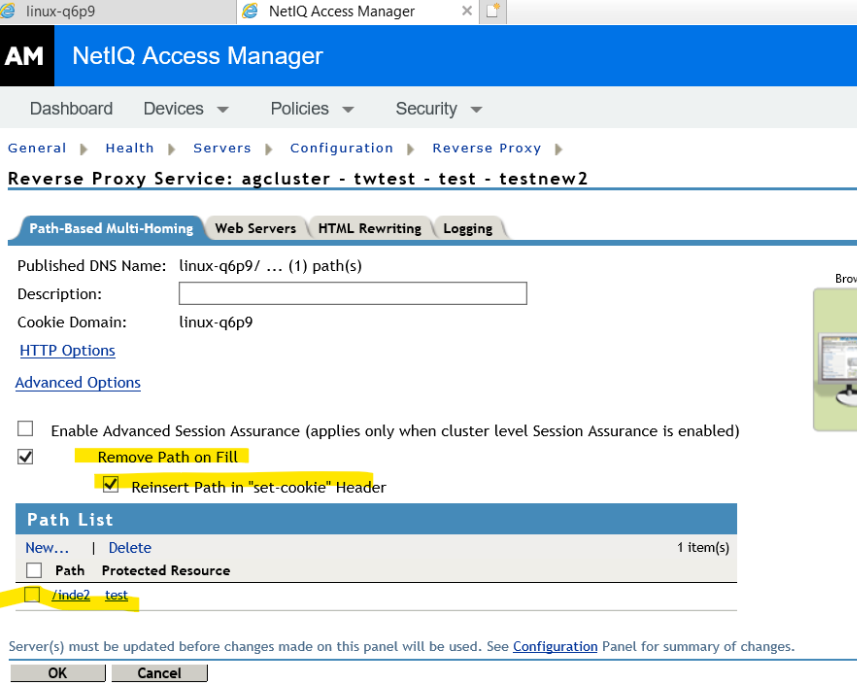
Task: Open new browser tab button
Action: [x=493, y=11]
